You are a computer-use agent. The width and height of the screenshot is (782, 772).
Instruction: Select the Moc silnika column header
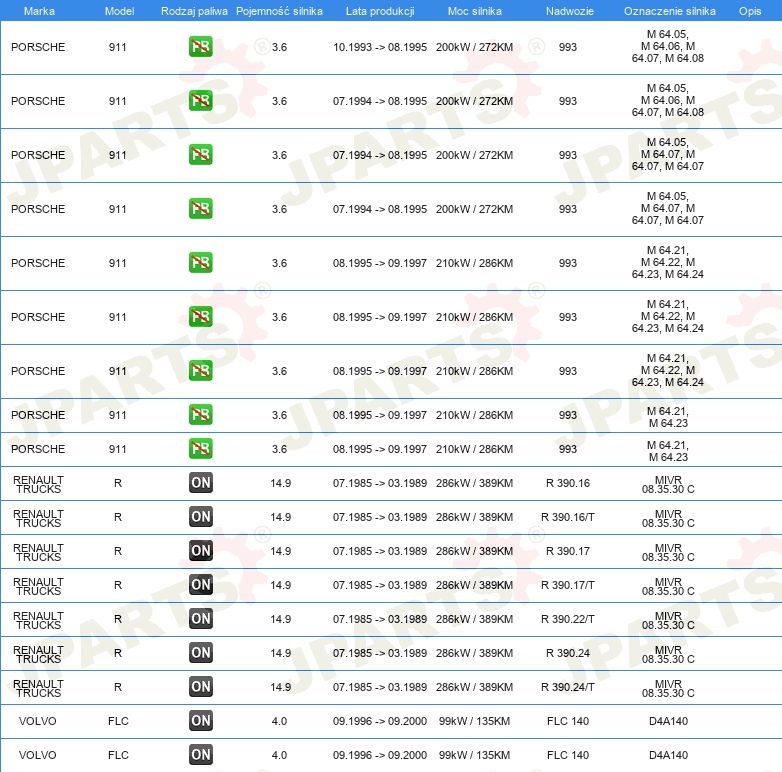[474, 11]
